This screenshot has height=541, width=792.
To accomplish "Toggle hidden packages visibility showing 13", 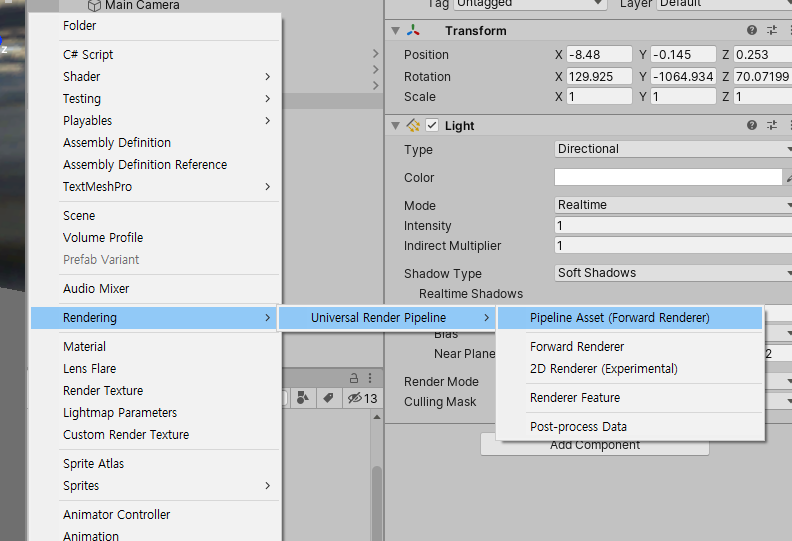I will (362, 399).
